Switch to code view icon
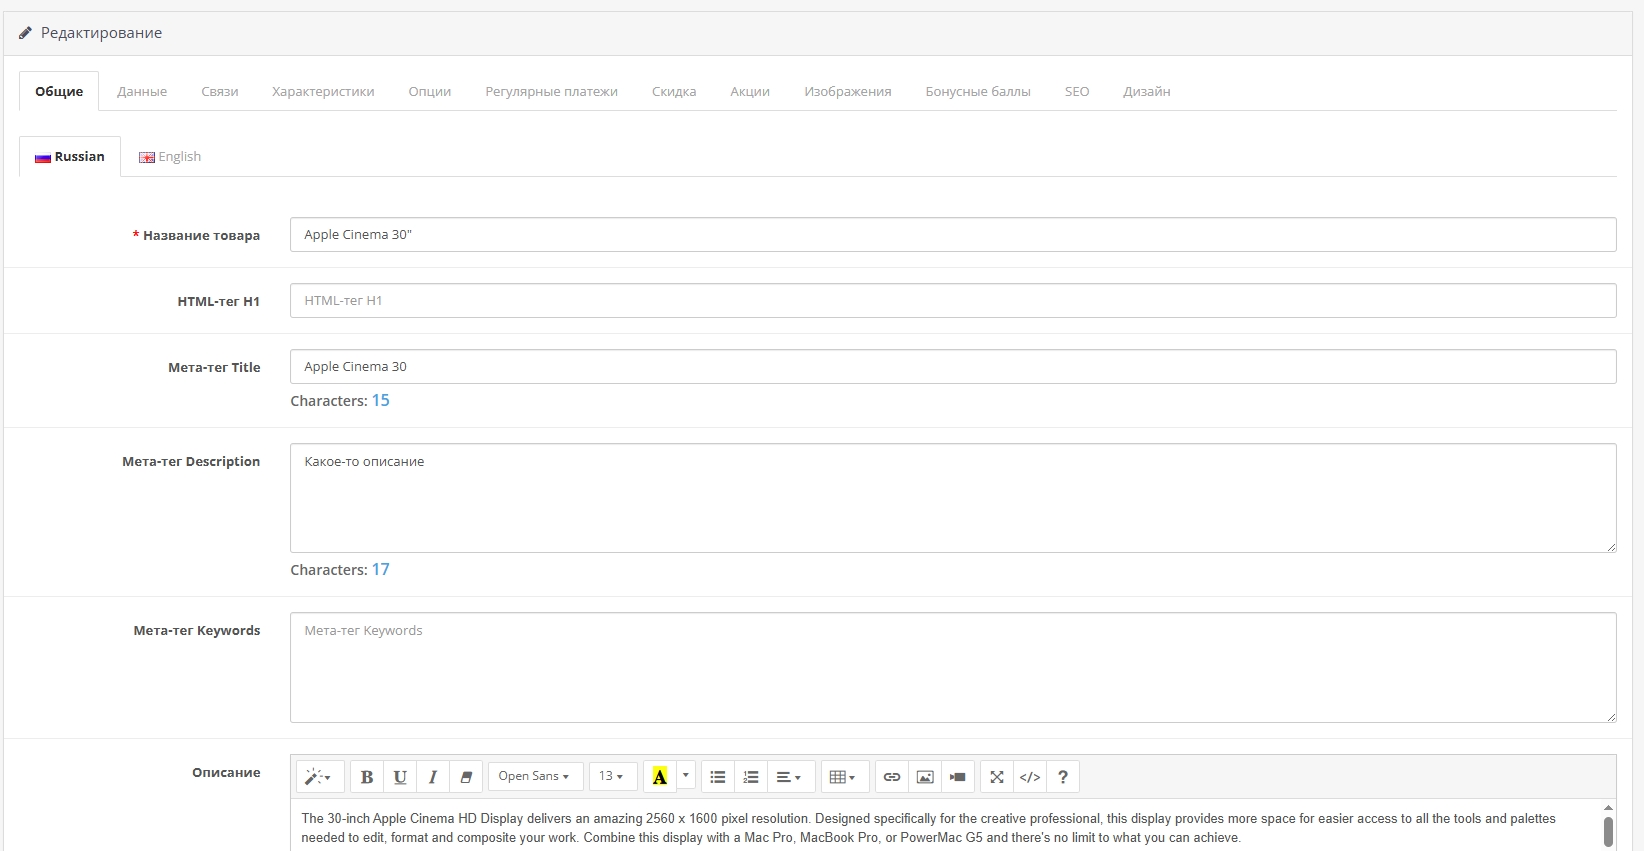The image size is (1644, 851). [x=1030, y=777]
